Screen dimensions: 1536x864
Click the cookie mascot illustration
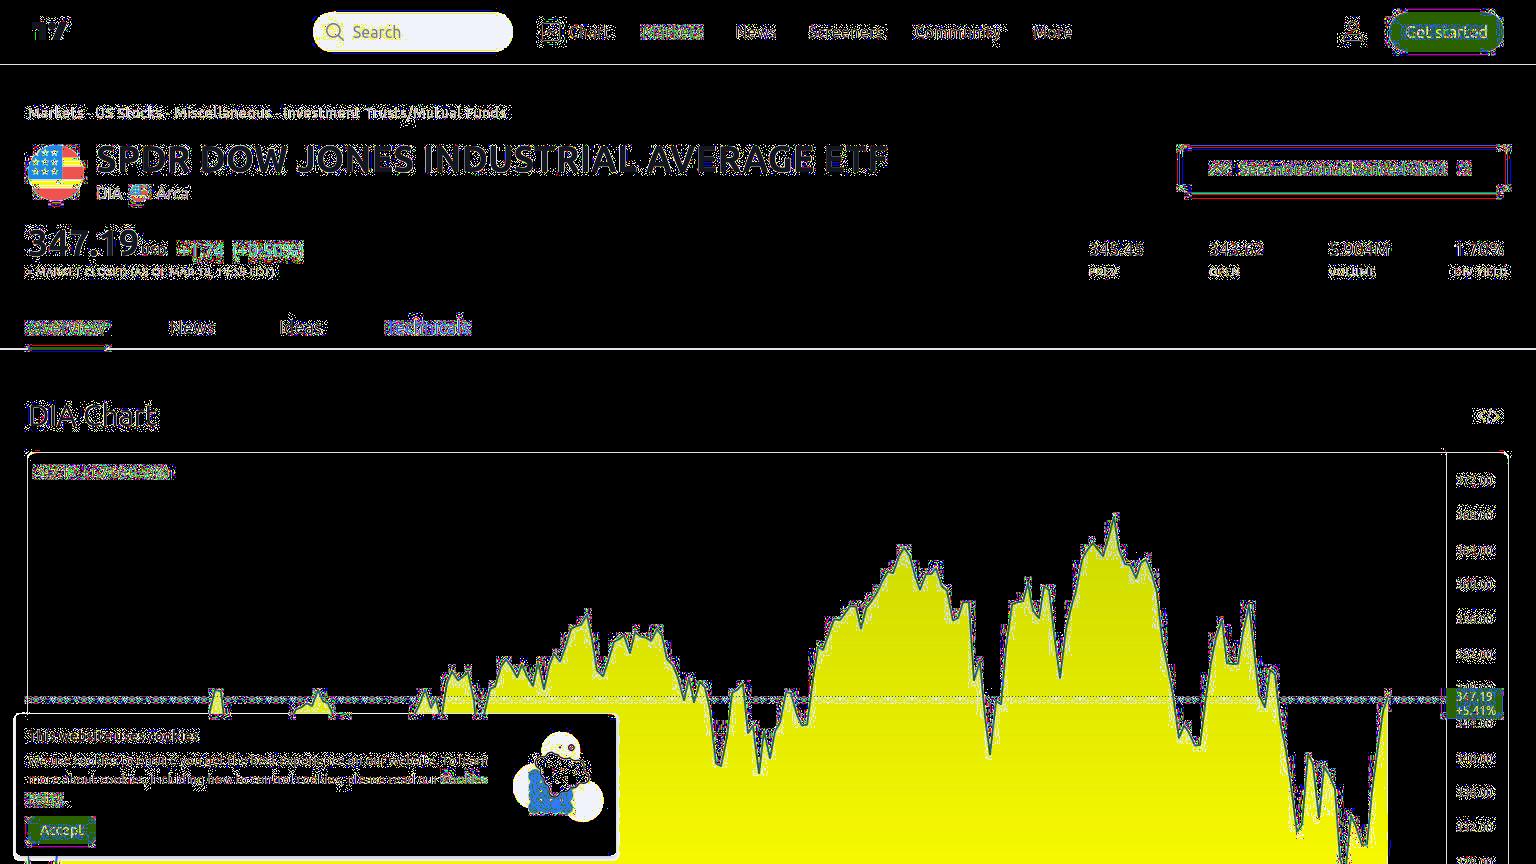coord(558,778)
